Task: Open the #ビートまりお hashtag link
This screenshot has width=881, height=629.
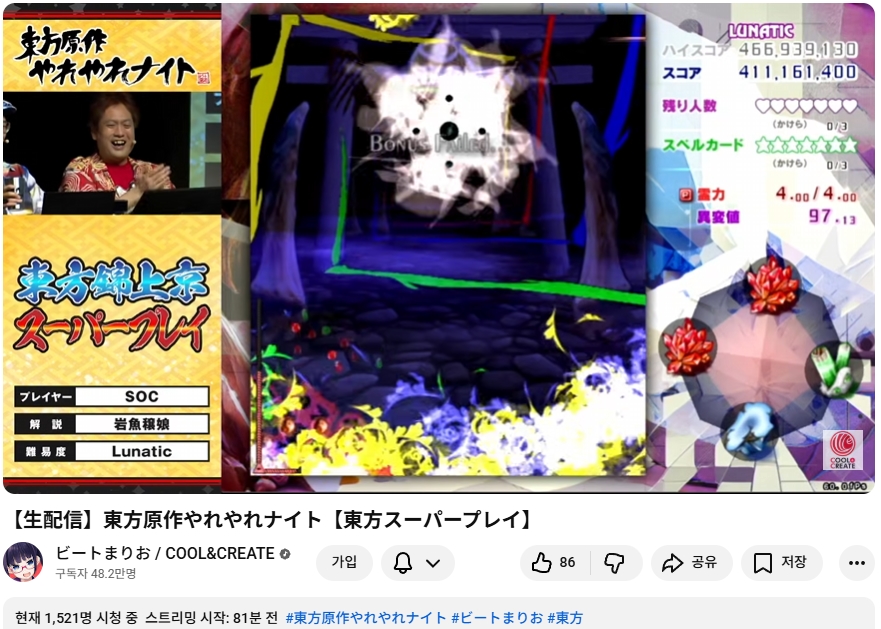Action: 497,618
